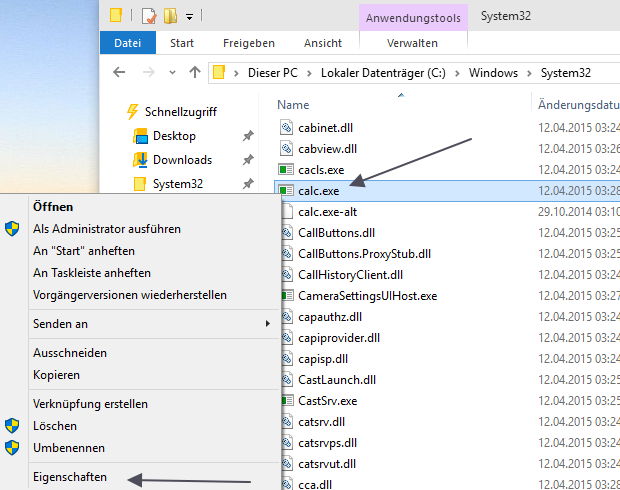
Task: Select CastLaunch.dll file
Action: (337, 380)
